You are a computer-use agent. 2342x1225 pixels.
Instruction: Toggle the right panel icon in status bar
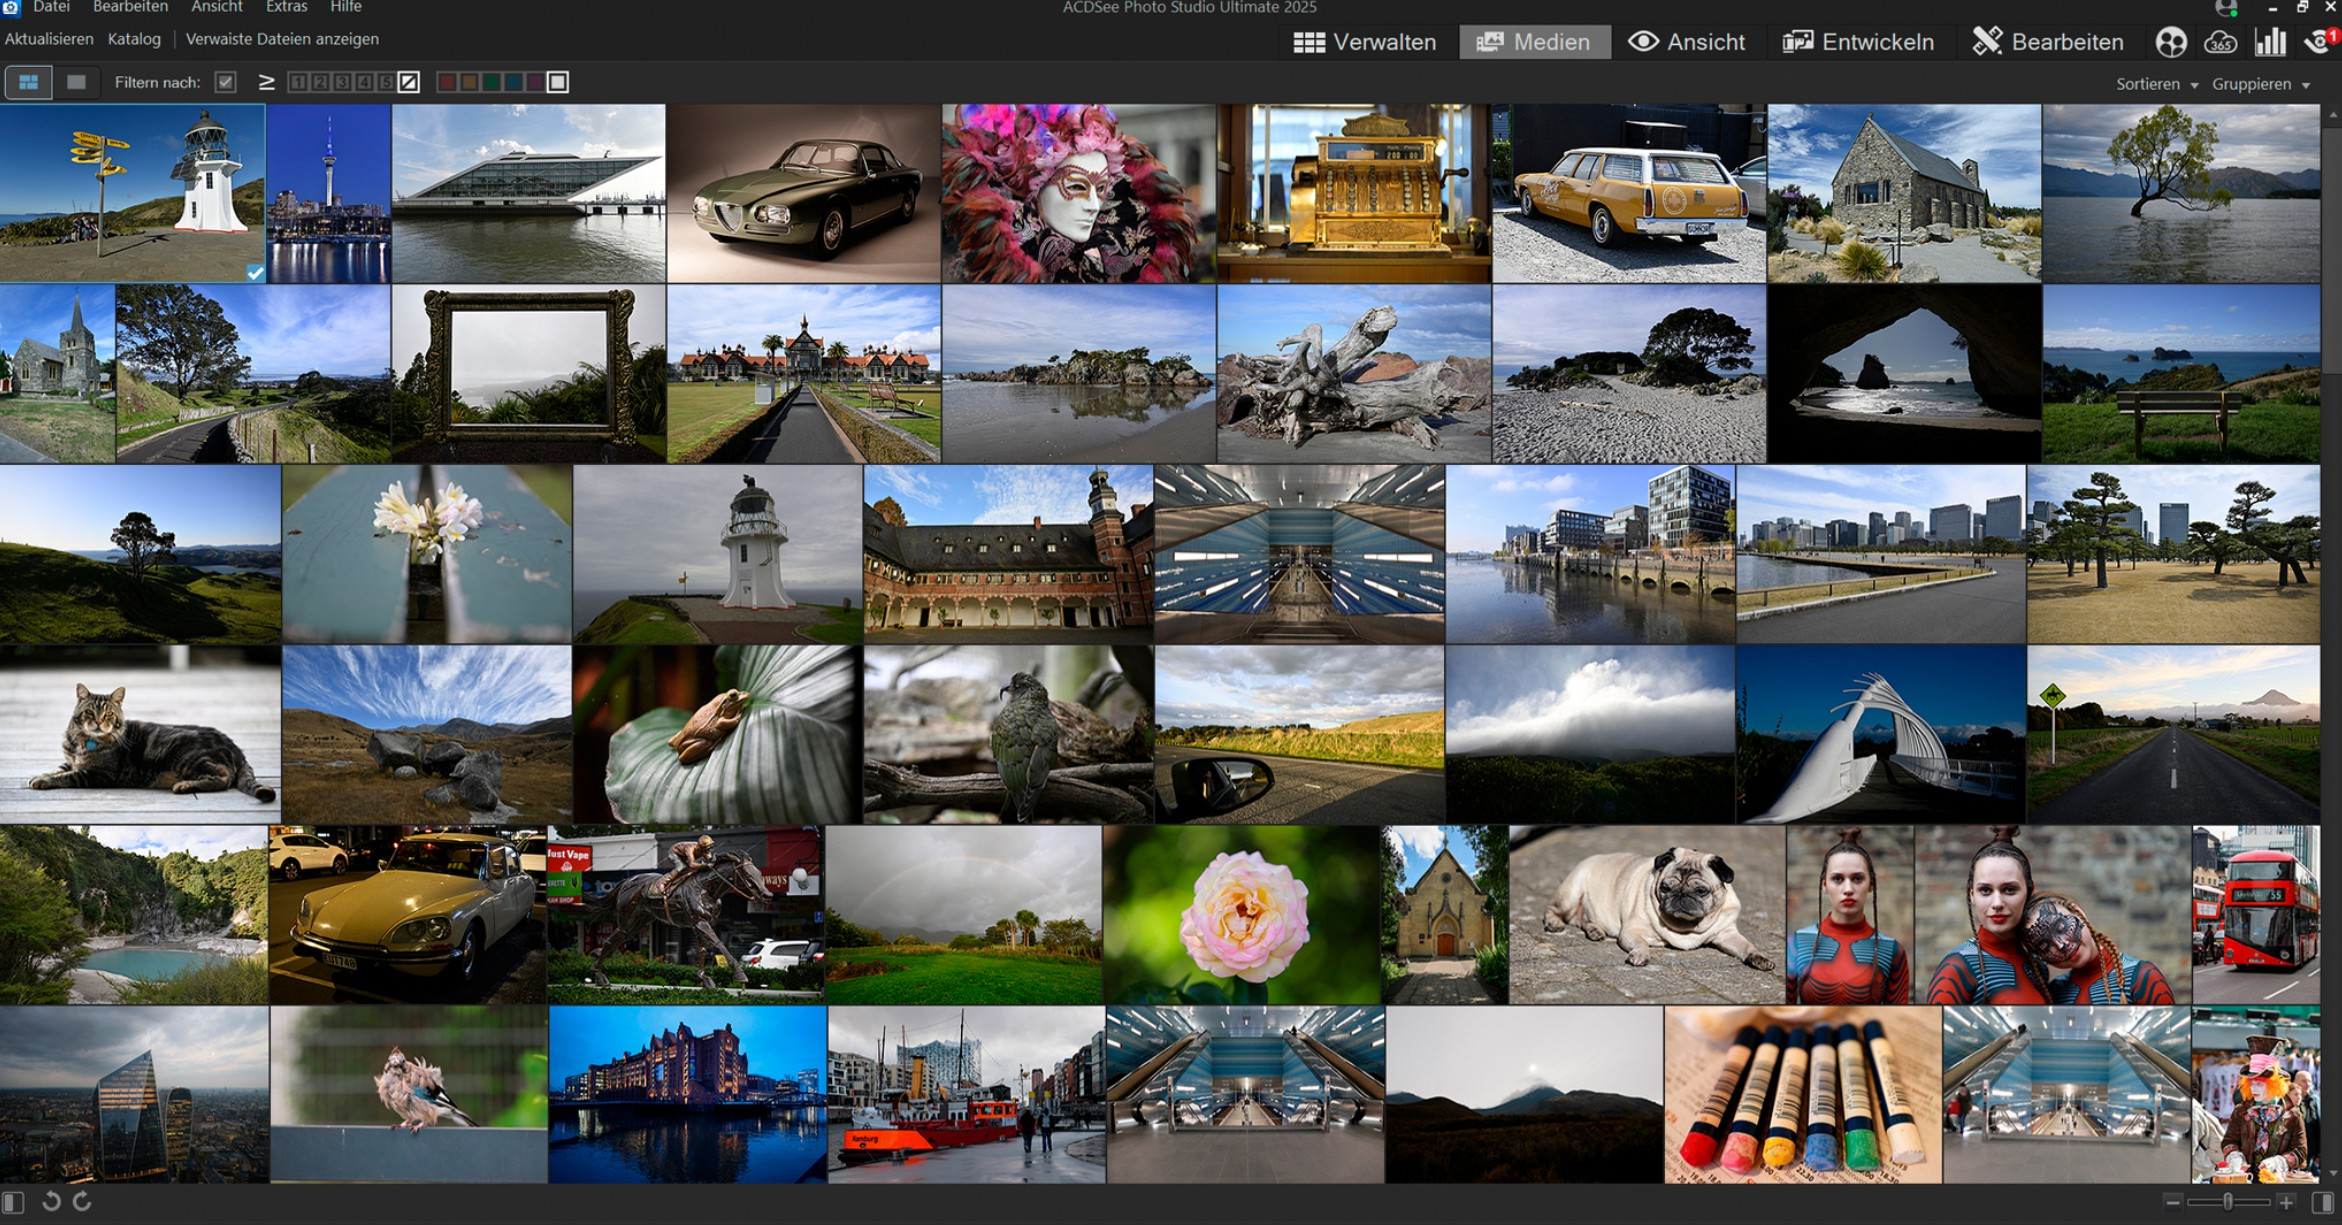[2323, 1202]
